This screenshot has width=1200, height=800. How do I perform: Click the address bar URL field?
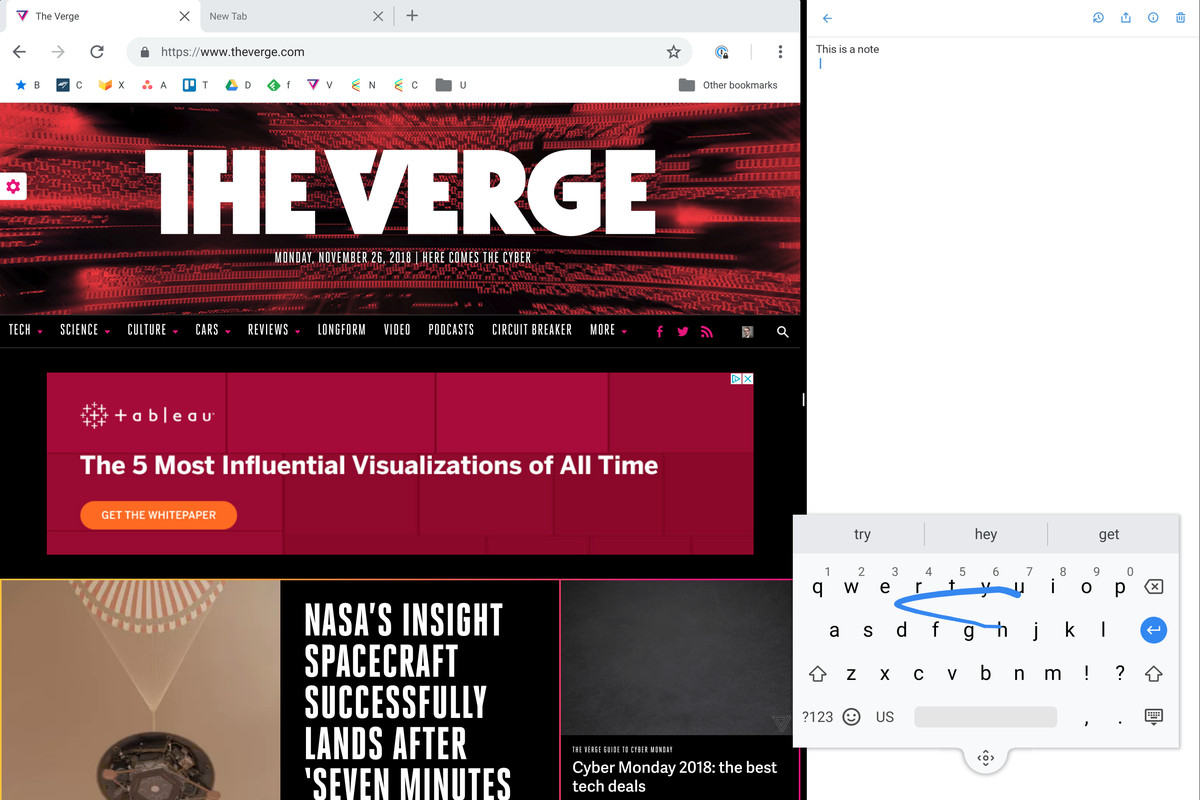point(400,52)
